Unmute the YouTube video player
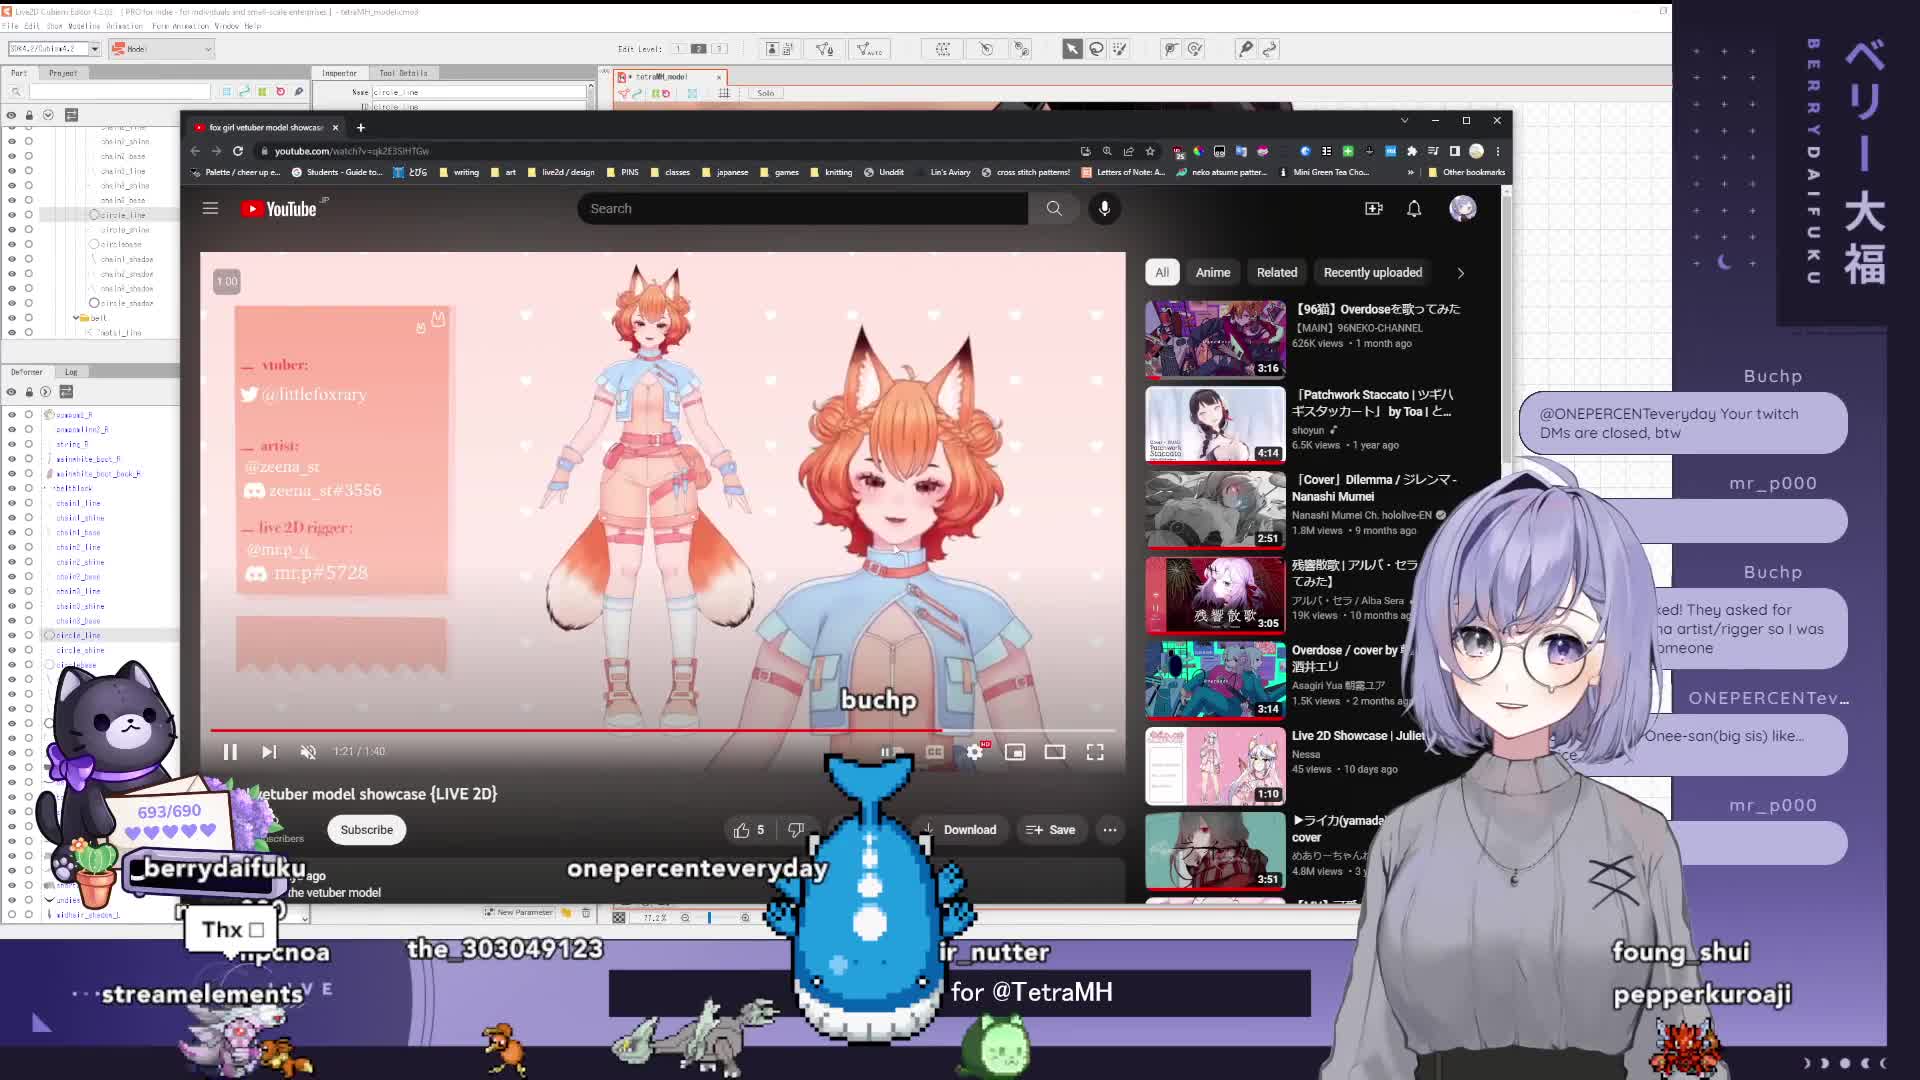 tap(308, 752)
